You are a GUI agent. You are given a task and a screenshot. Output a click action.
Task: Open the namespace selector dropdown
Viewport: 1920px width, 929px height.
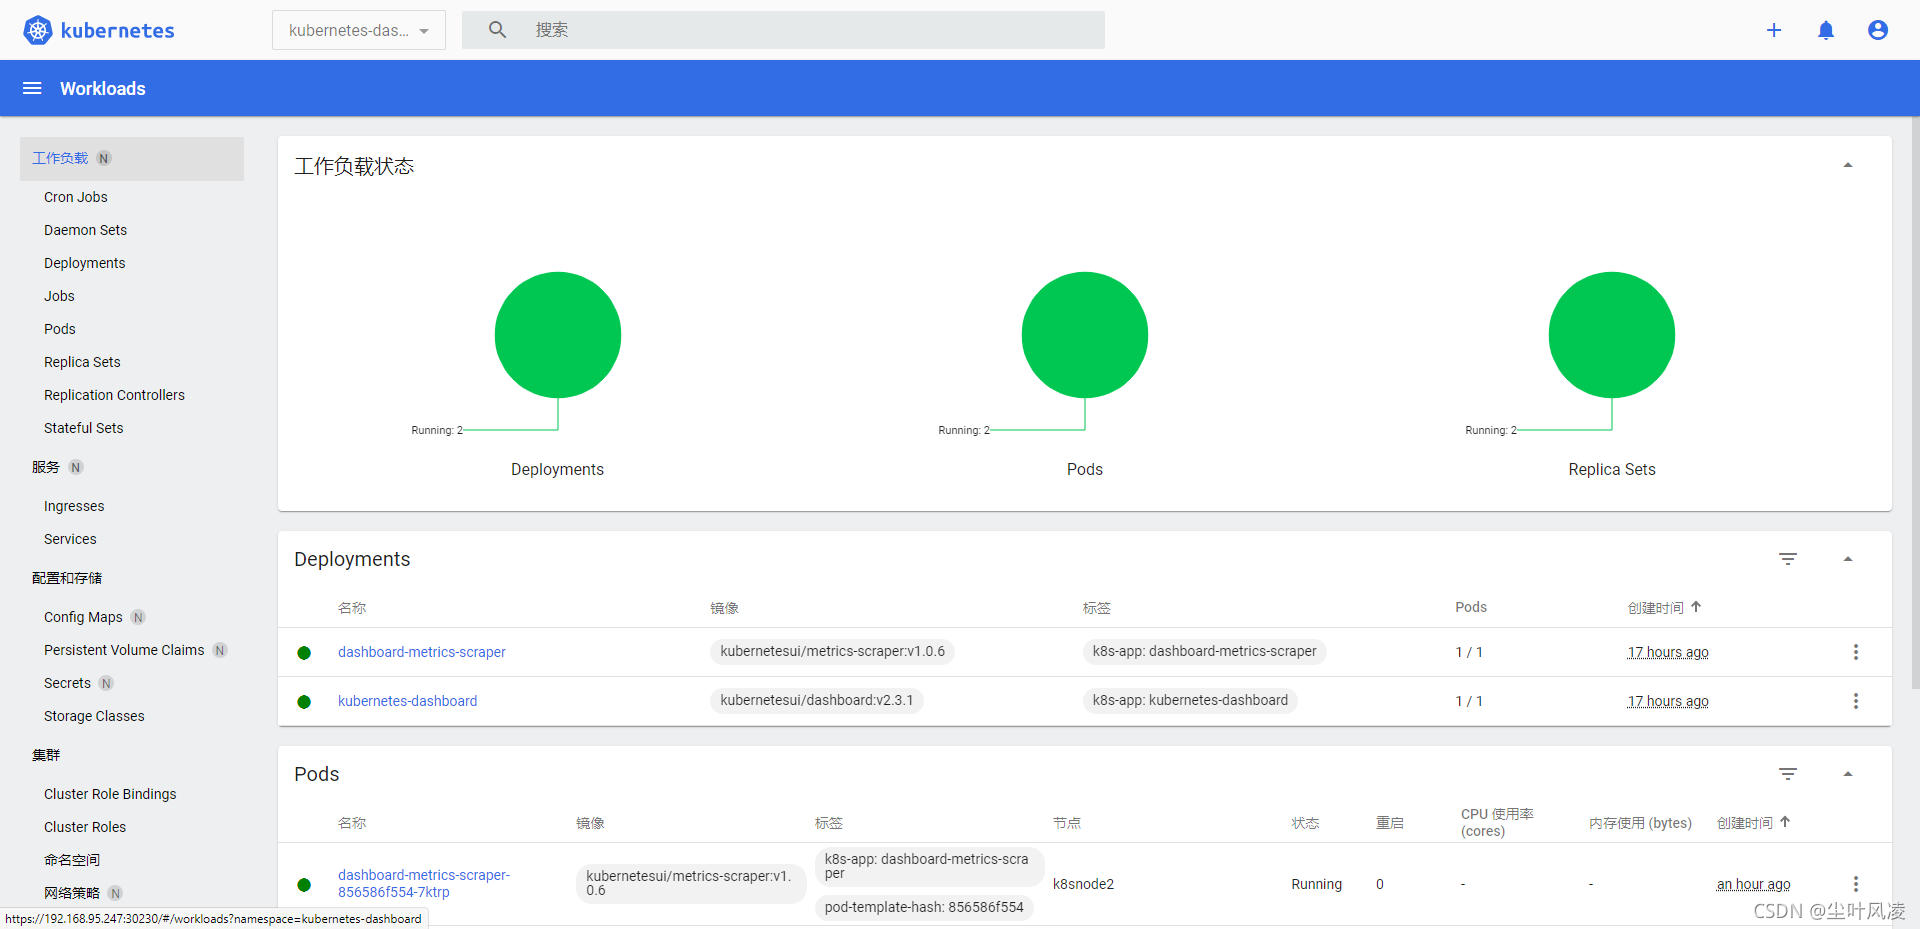[x=359, y=30]
